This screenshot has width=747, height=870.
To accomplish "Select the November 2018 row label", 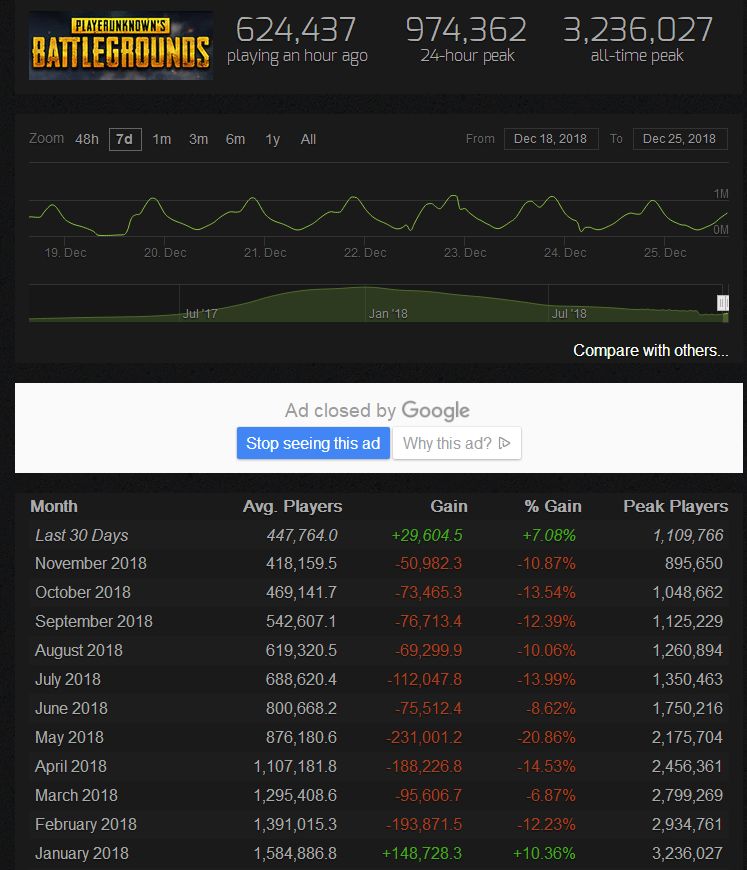I will [x=91, y=564].
